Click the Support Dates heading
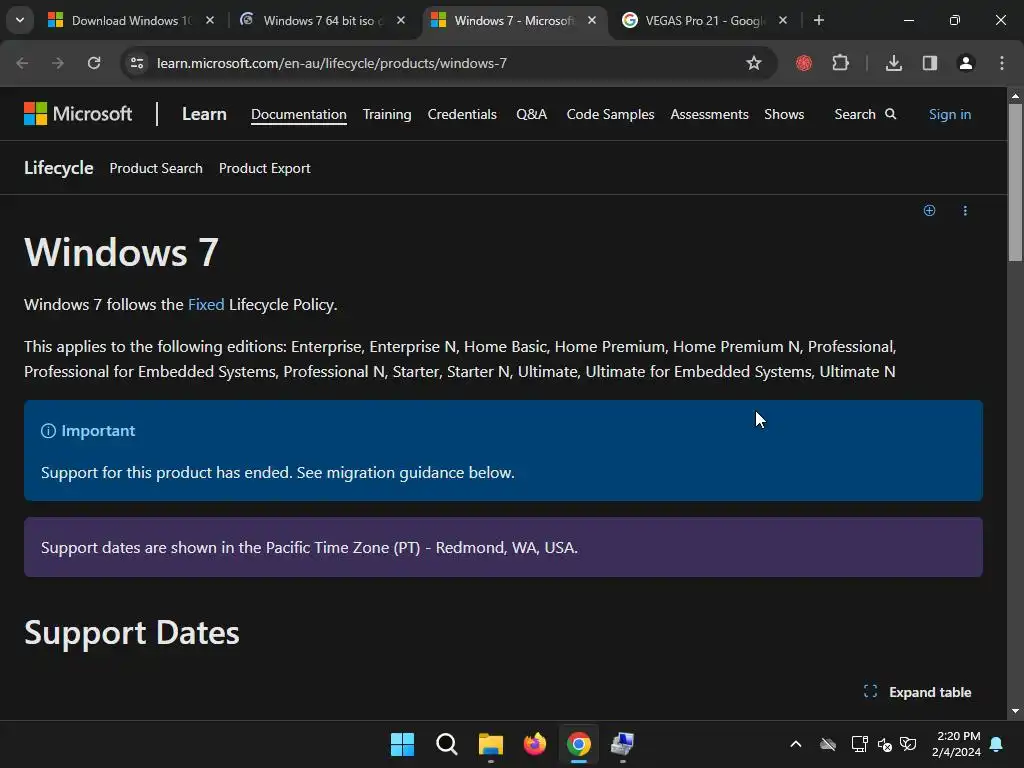Screen dimensions: 1024x768 click(x=131, y=633)
